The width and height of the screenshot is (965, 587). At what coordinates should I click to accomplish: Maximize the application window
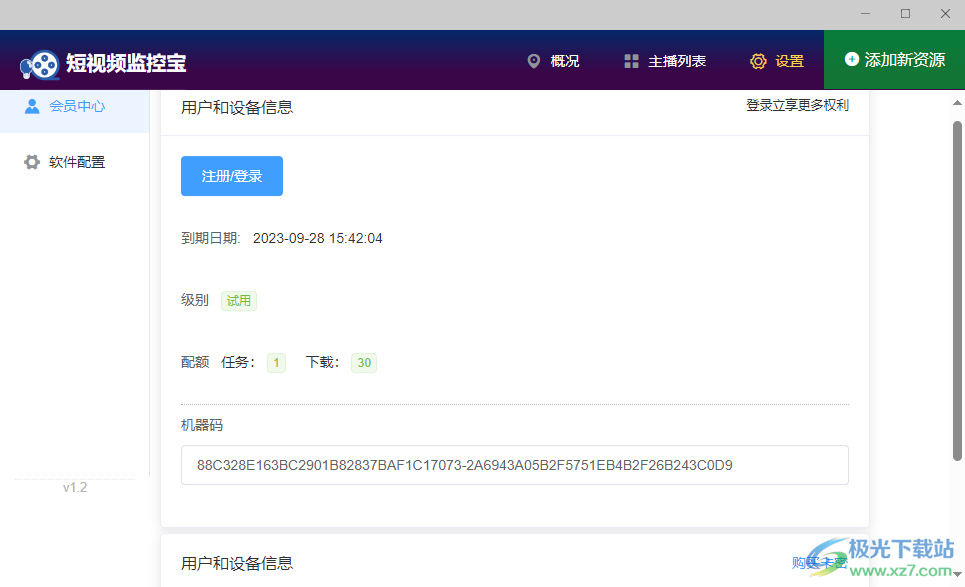[905, 14]
